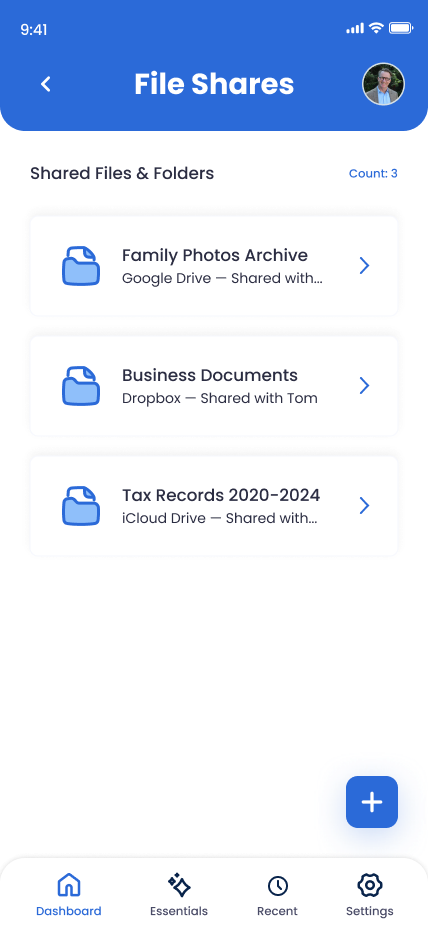Tap the Recent clock icon
This screenshot has width=428, height=926.
tap(277, 886)
